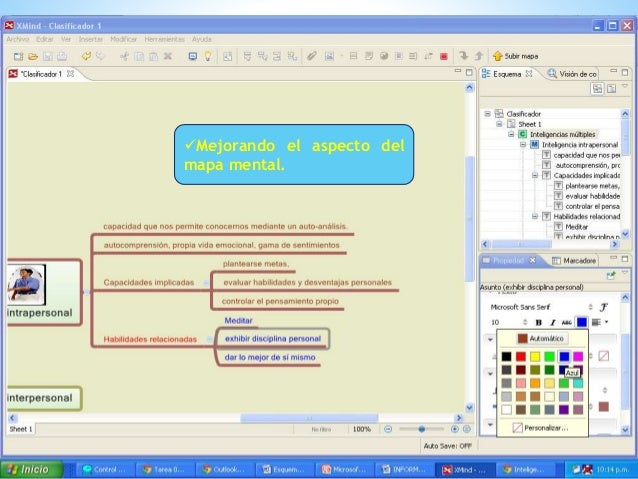This screenshot has width=638, height=479.
Task: Collapse Capacidades implicada node in outline
Action: [x=535, y=175]
